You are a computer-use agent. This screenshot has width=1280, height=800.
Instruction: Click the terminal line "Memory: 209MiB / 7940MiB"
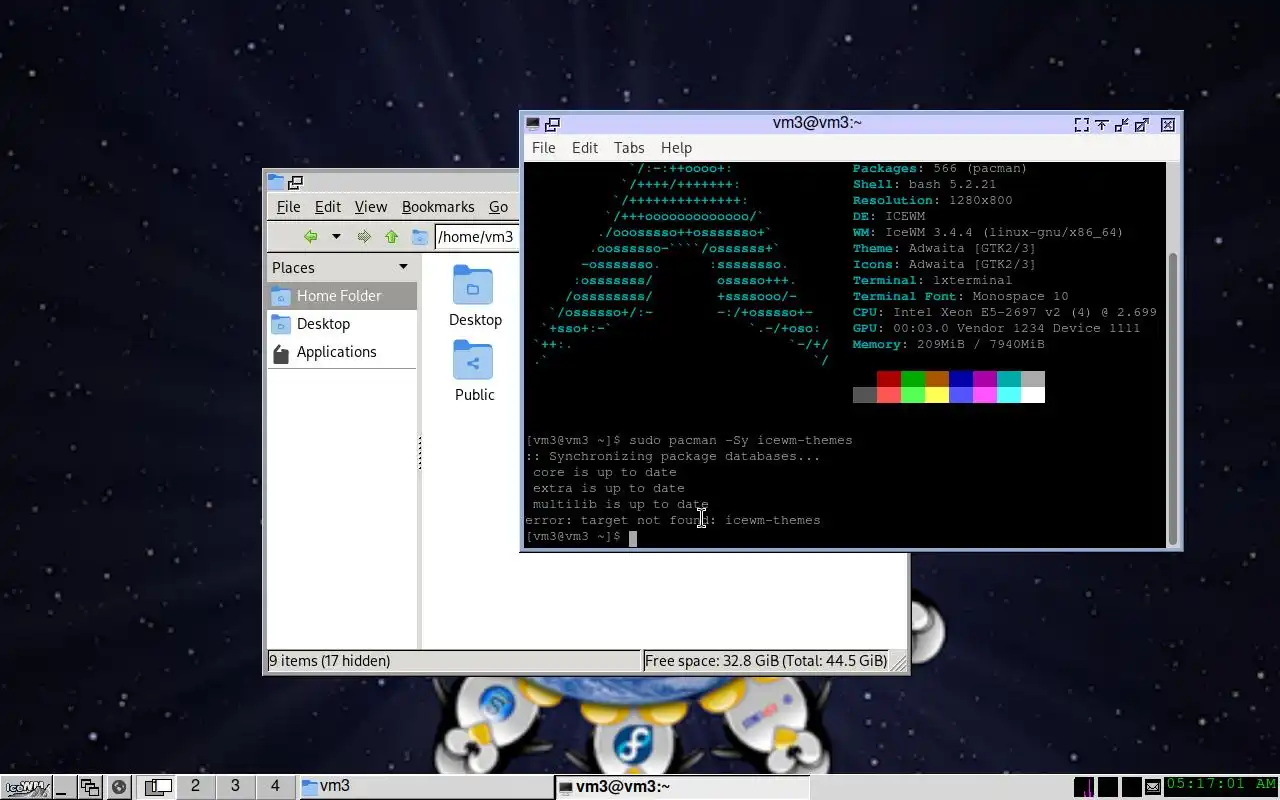pos(948,344)
